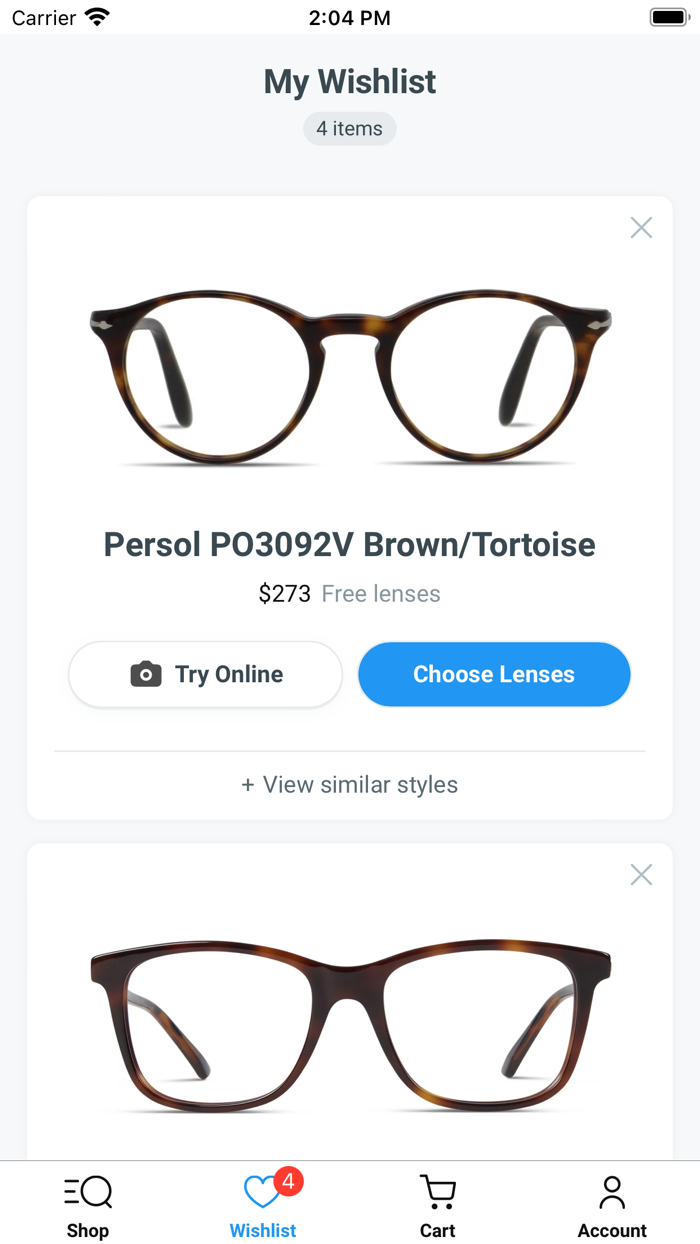700x1244 pixels.
Task: Select the Persol PO3092V product name
Action: tap(349, 544)
